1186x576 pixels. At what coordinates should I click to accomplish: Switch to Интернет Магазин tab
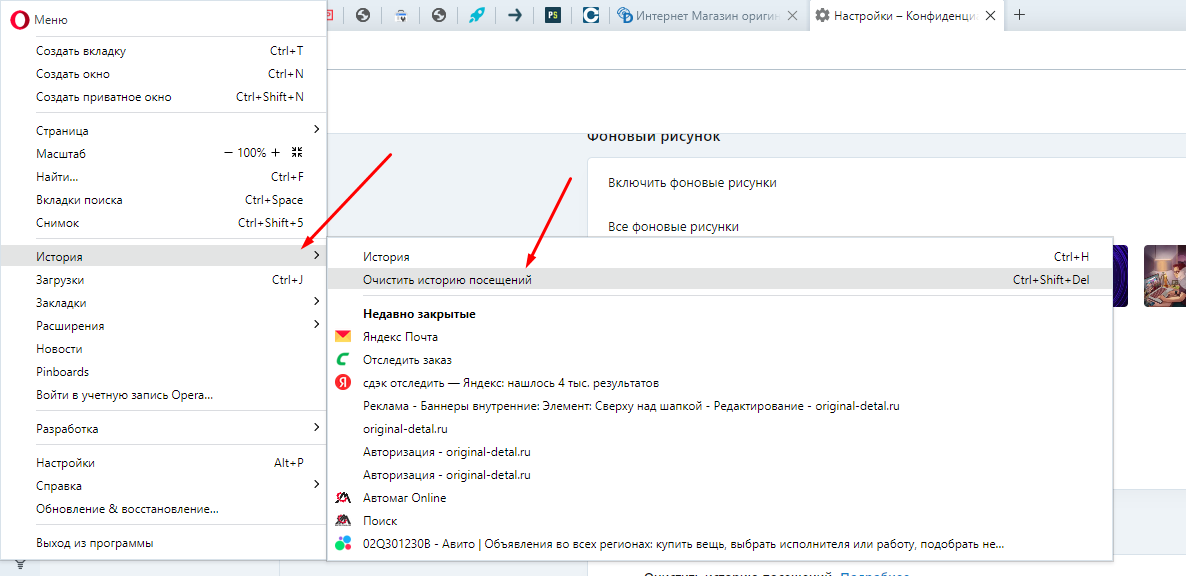pos(705,16)
